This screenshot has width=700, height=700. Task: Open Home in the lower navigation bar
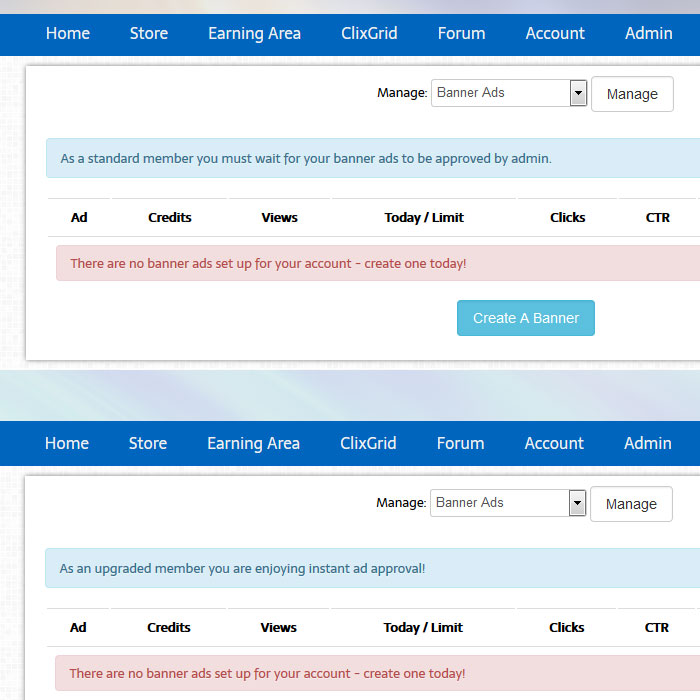pyautogui.click(x=67, y=443)
